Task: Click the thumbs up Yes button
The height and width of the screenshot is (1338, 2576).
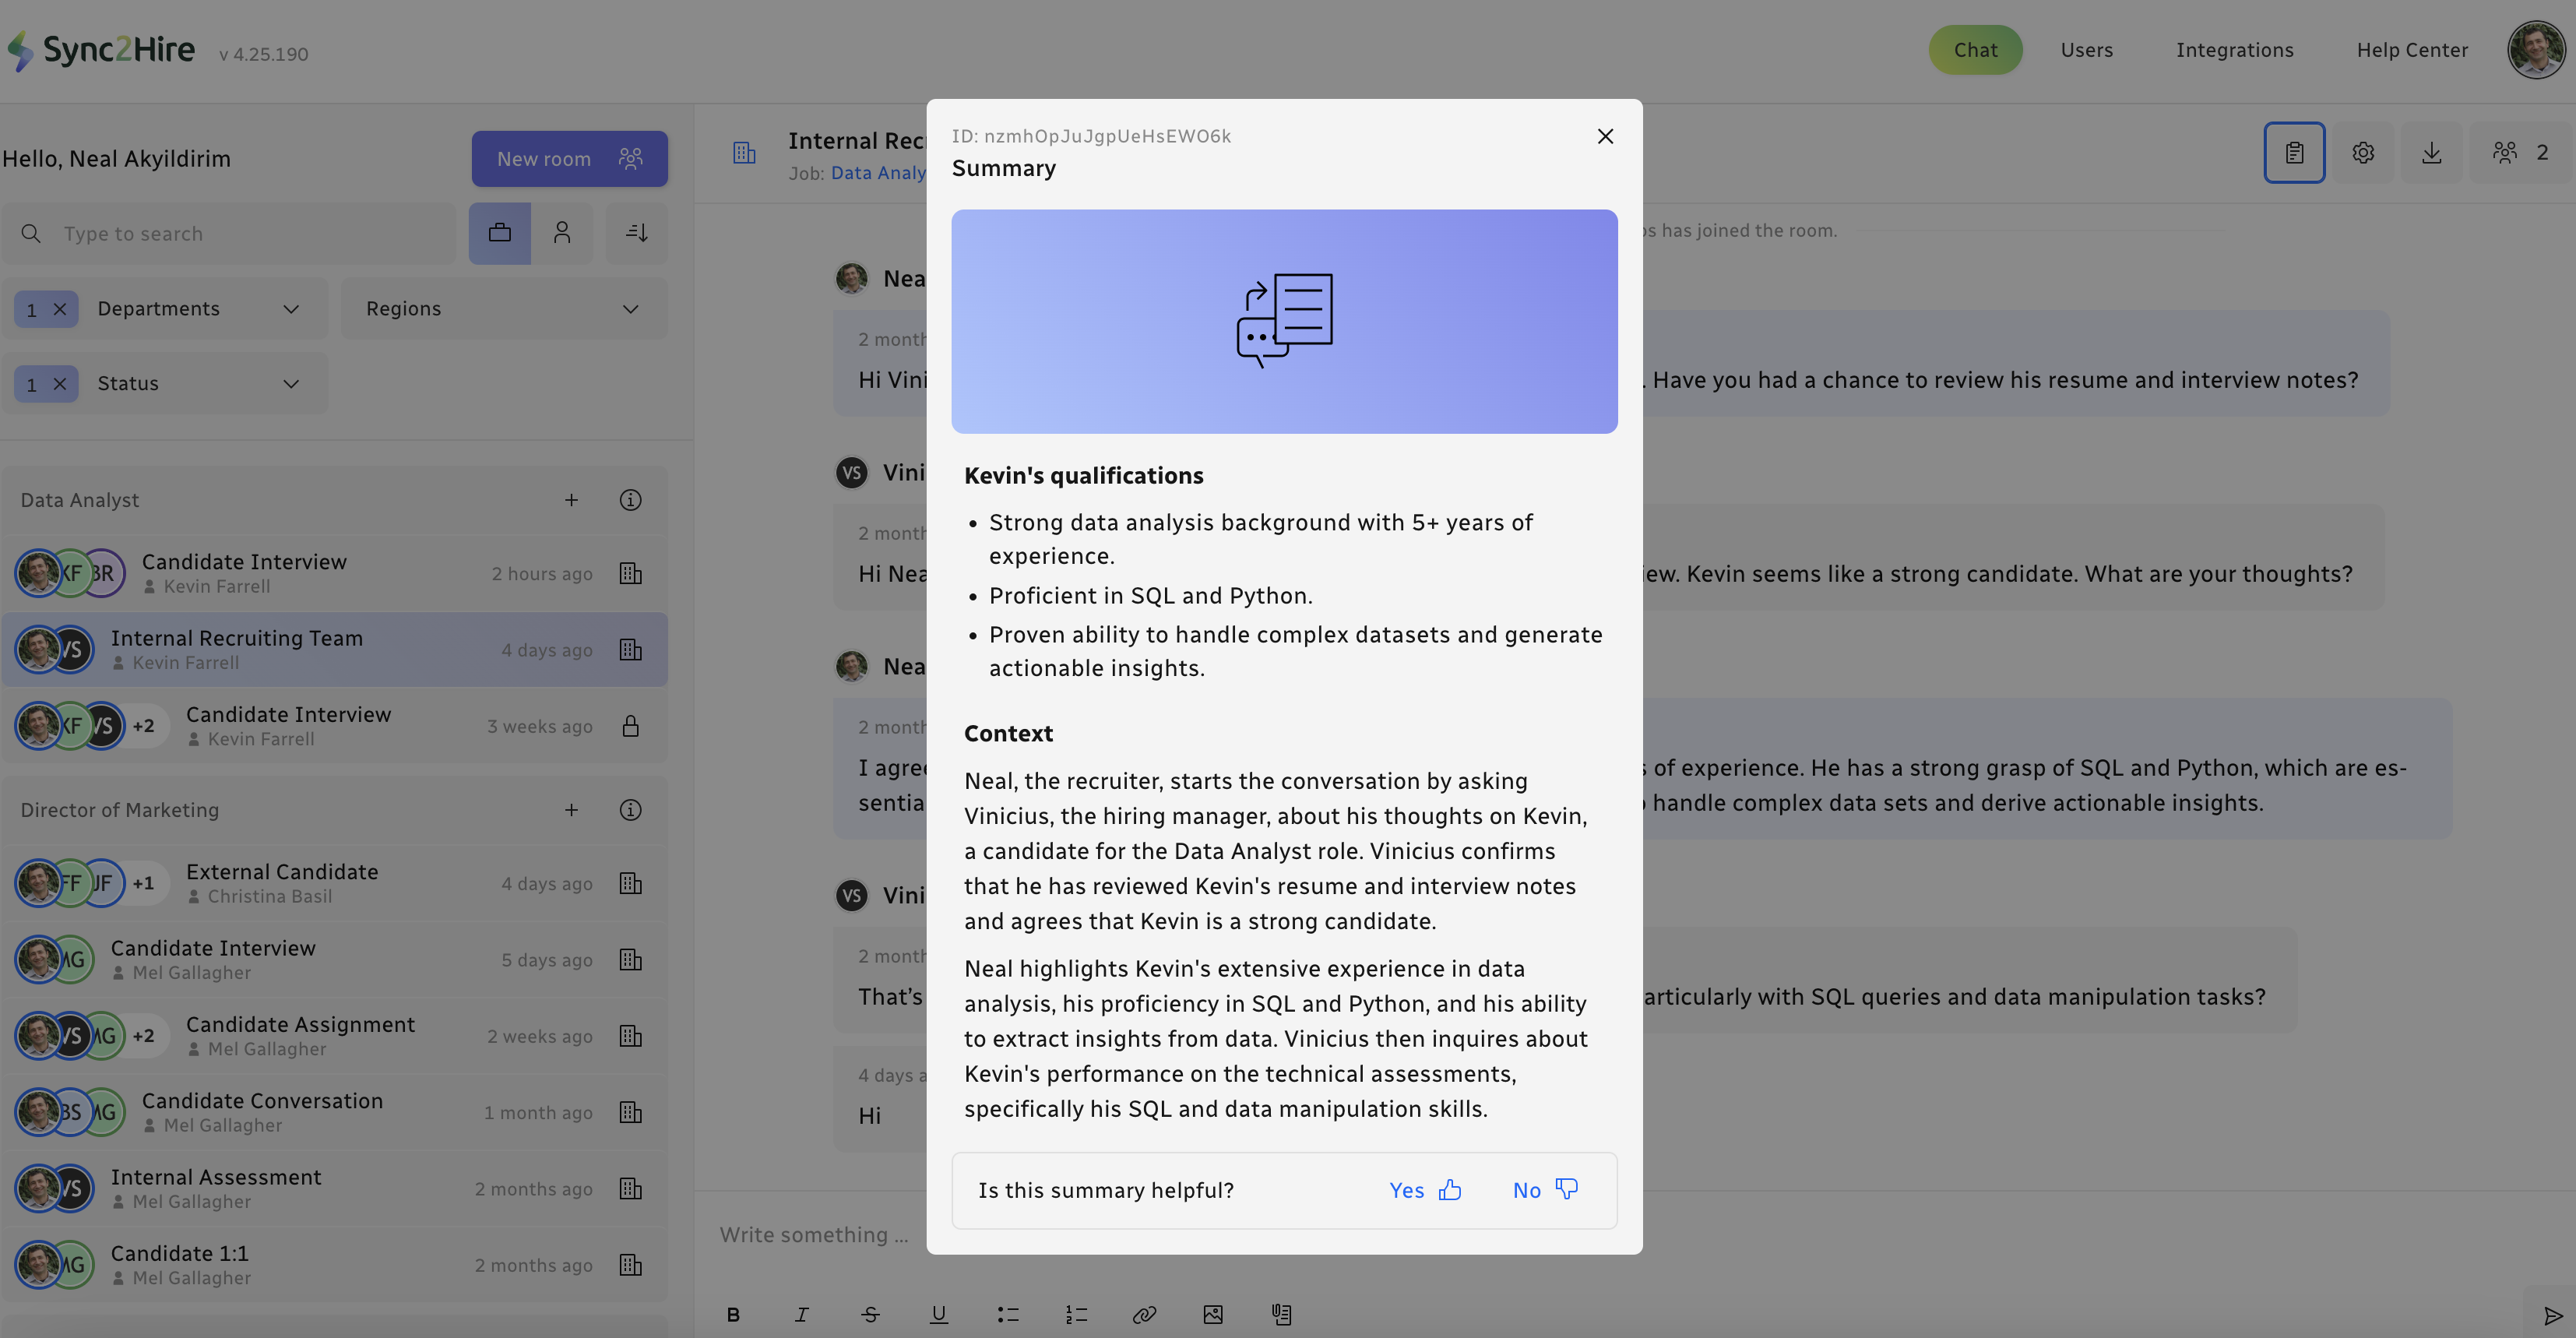Action: 1425,1190
